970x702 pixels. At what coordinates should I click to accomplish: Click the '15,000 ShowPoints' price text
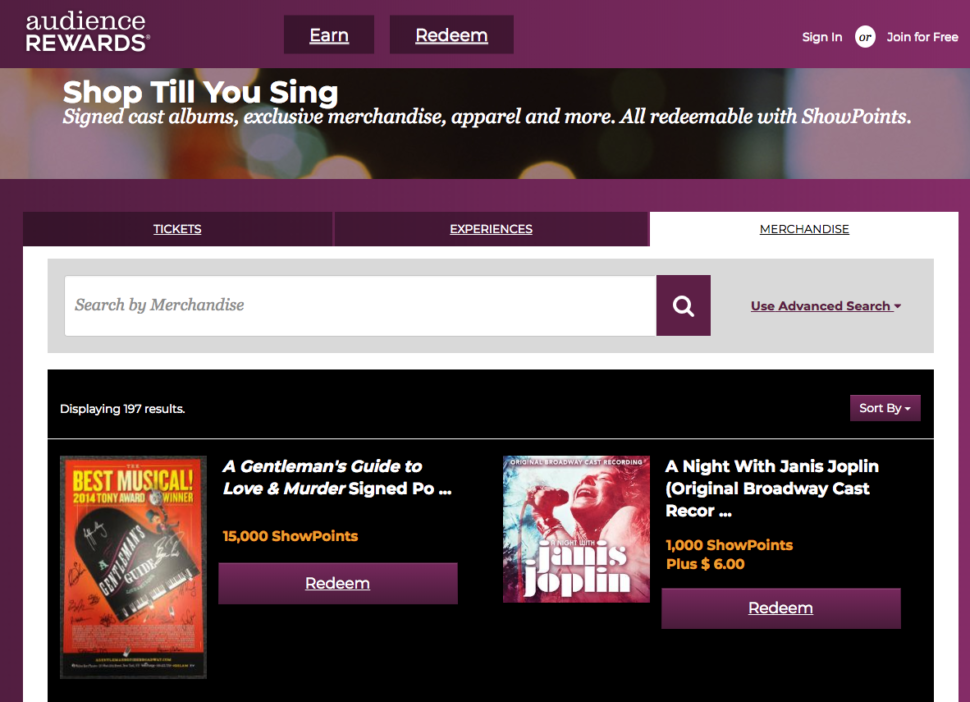tap(290, 536)
